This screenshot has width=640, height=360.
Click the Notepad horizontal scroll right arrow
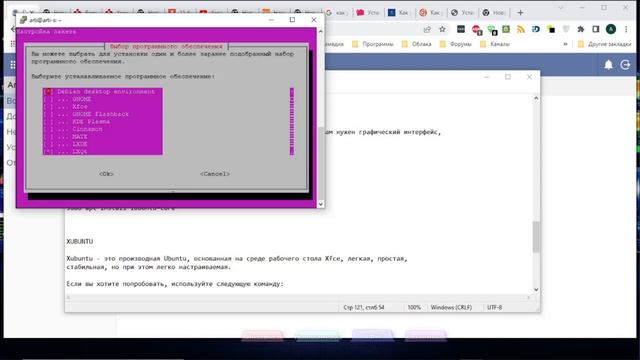[x=529, y=298]
